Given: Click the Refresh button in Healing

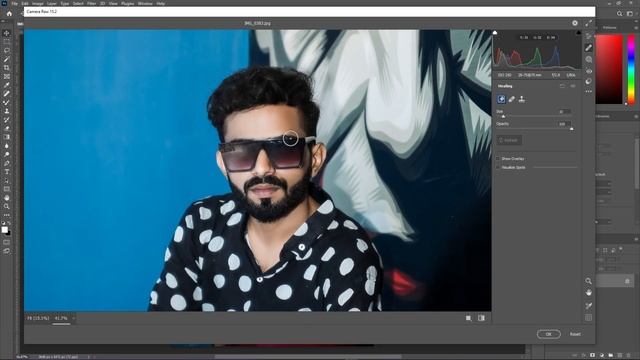Looking at the screenshot, I should click(509, 140).
